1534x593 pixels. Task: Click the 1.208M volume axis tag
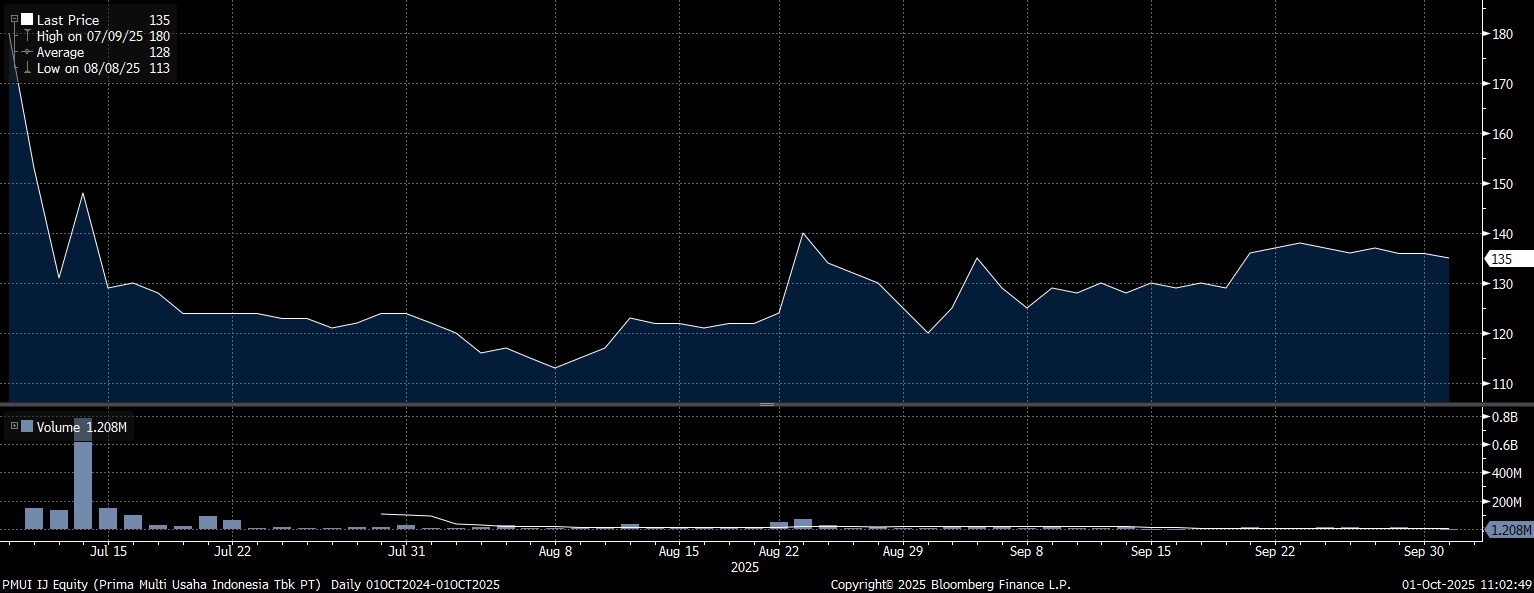1507,529
